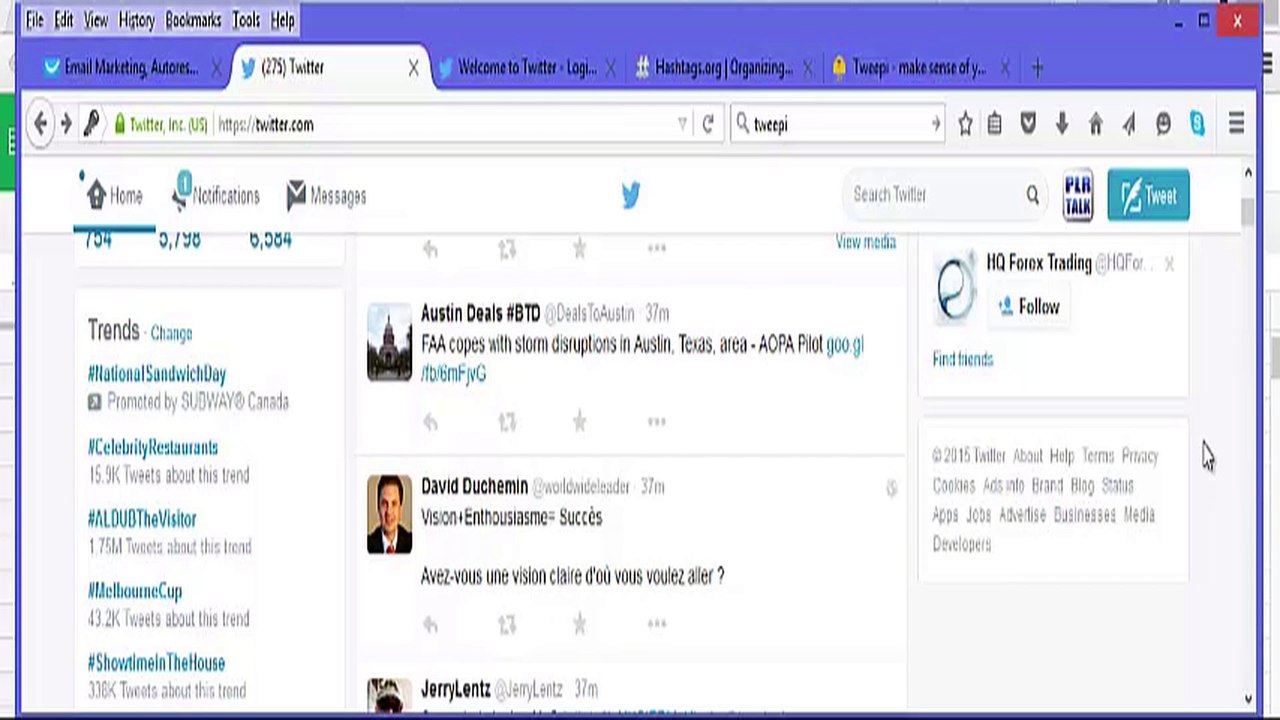Open Twitter Messages
This screenshot has width=1280, height=720.
tap(326, 196)
